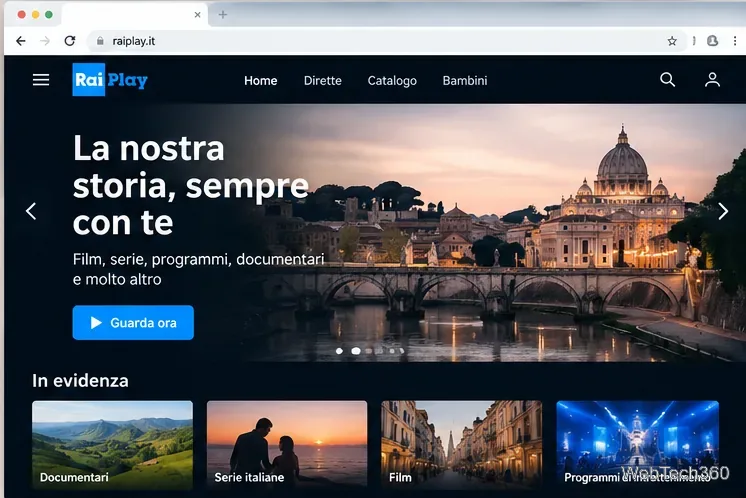This screenshot has width=746, height=498.
Task: Open the Film thumbnail card
Action: (461, 445)
